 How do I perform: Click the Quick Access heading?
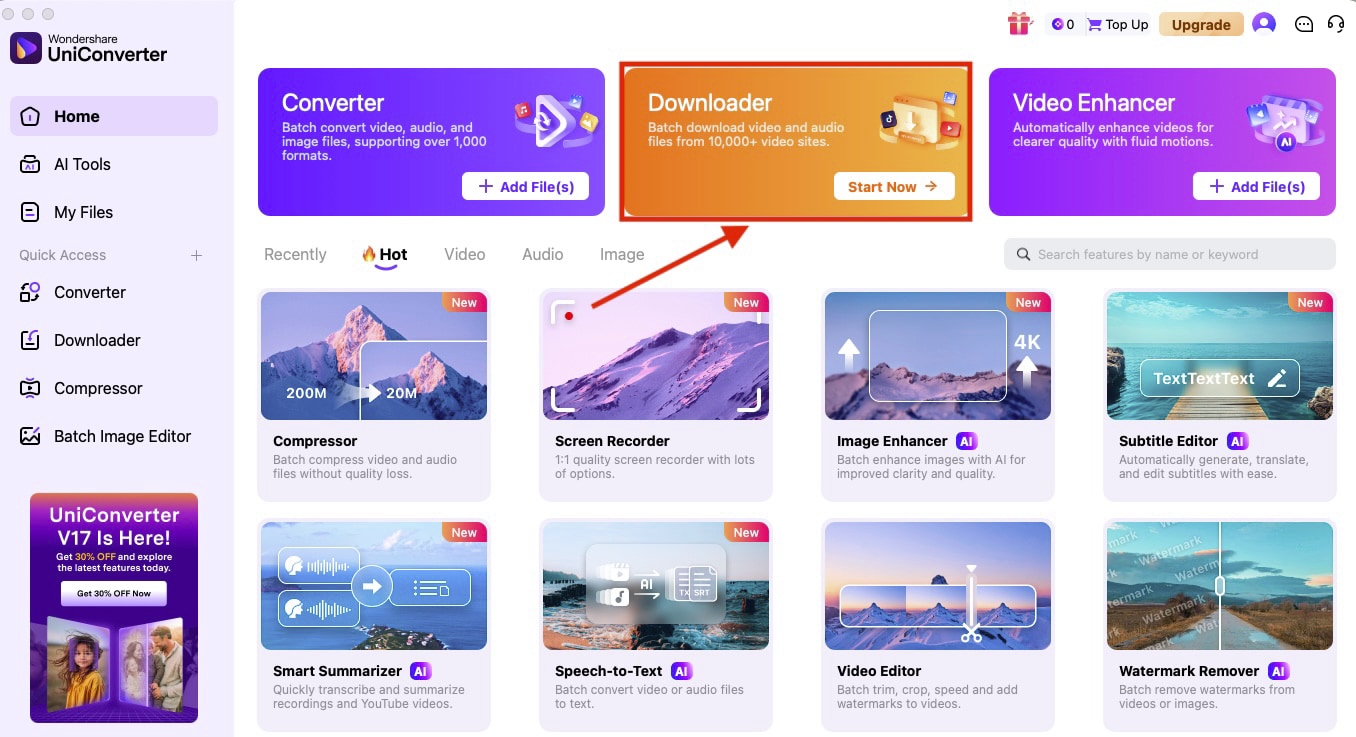(62, 255)
